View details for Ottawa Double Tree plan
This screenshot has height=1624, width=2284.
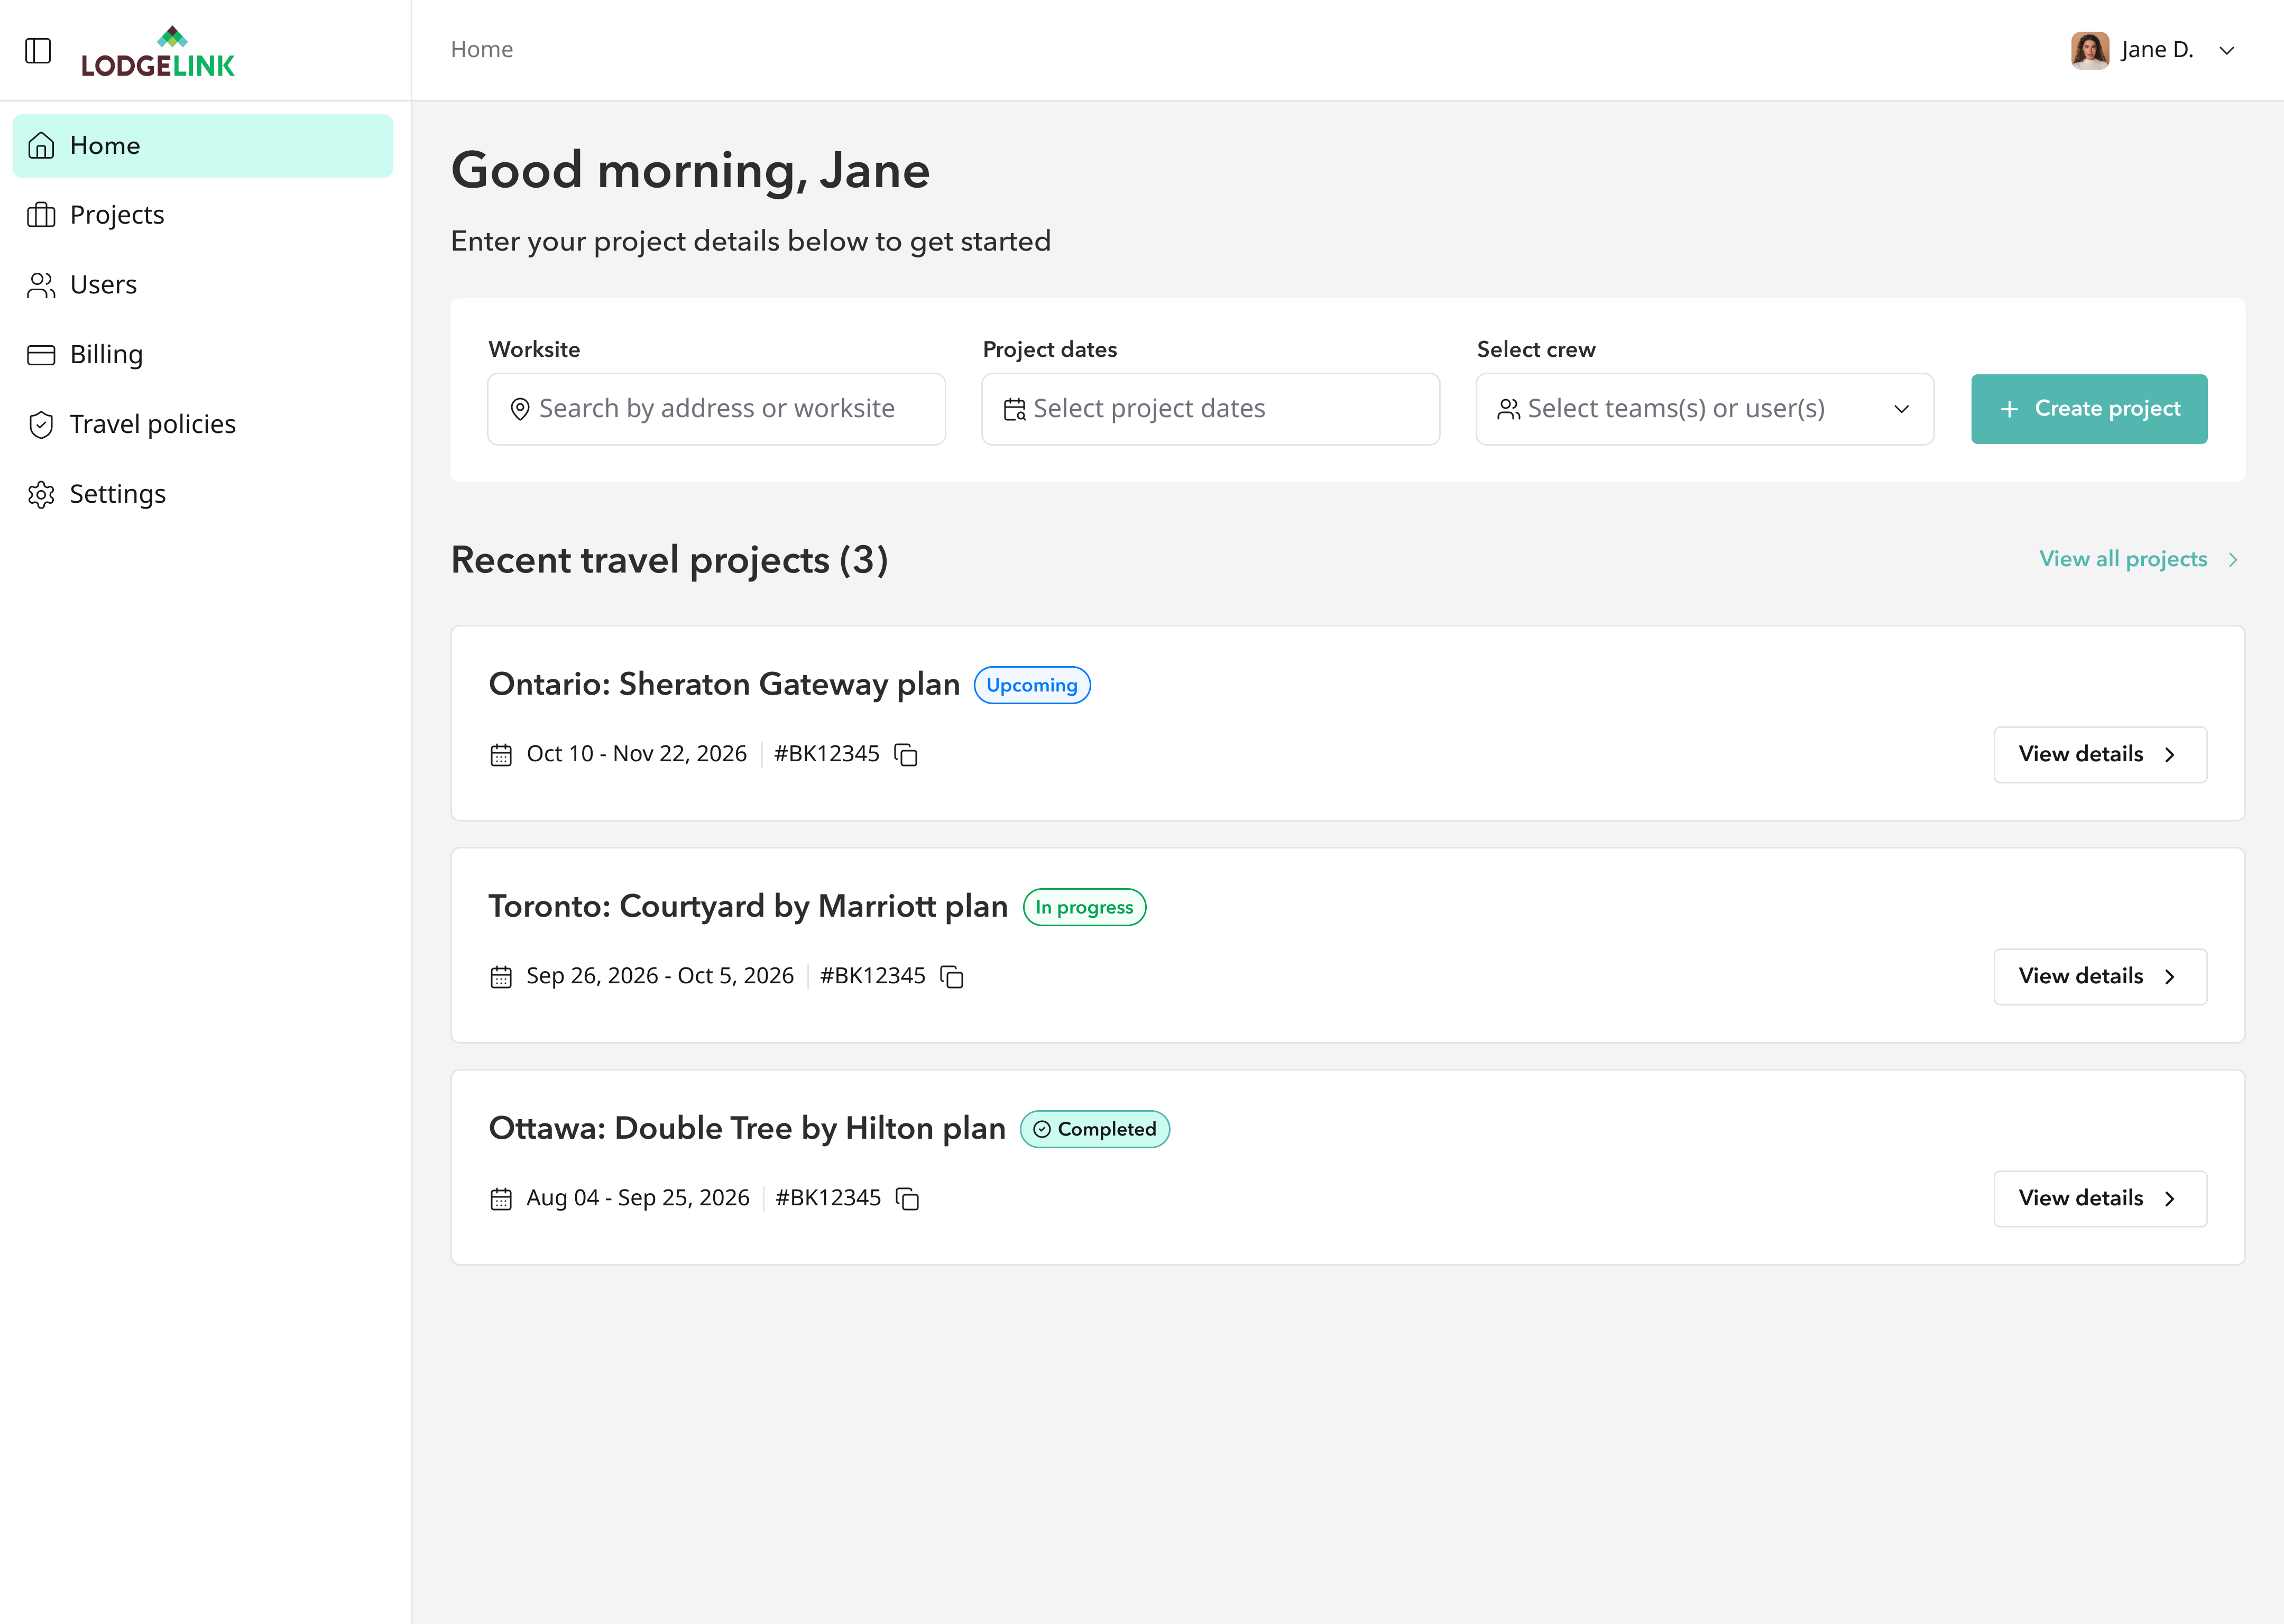(x=2100, y=1199)
